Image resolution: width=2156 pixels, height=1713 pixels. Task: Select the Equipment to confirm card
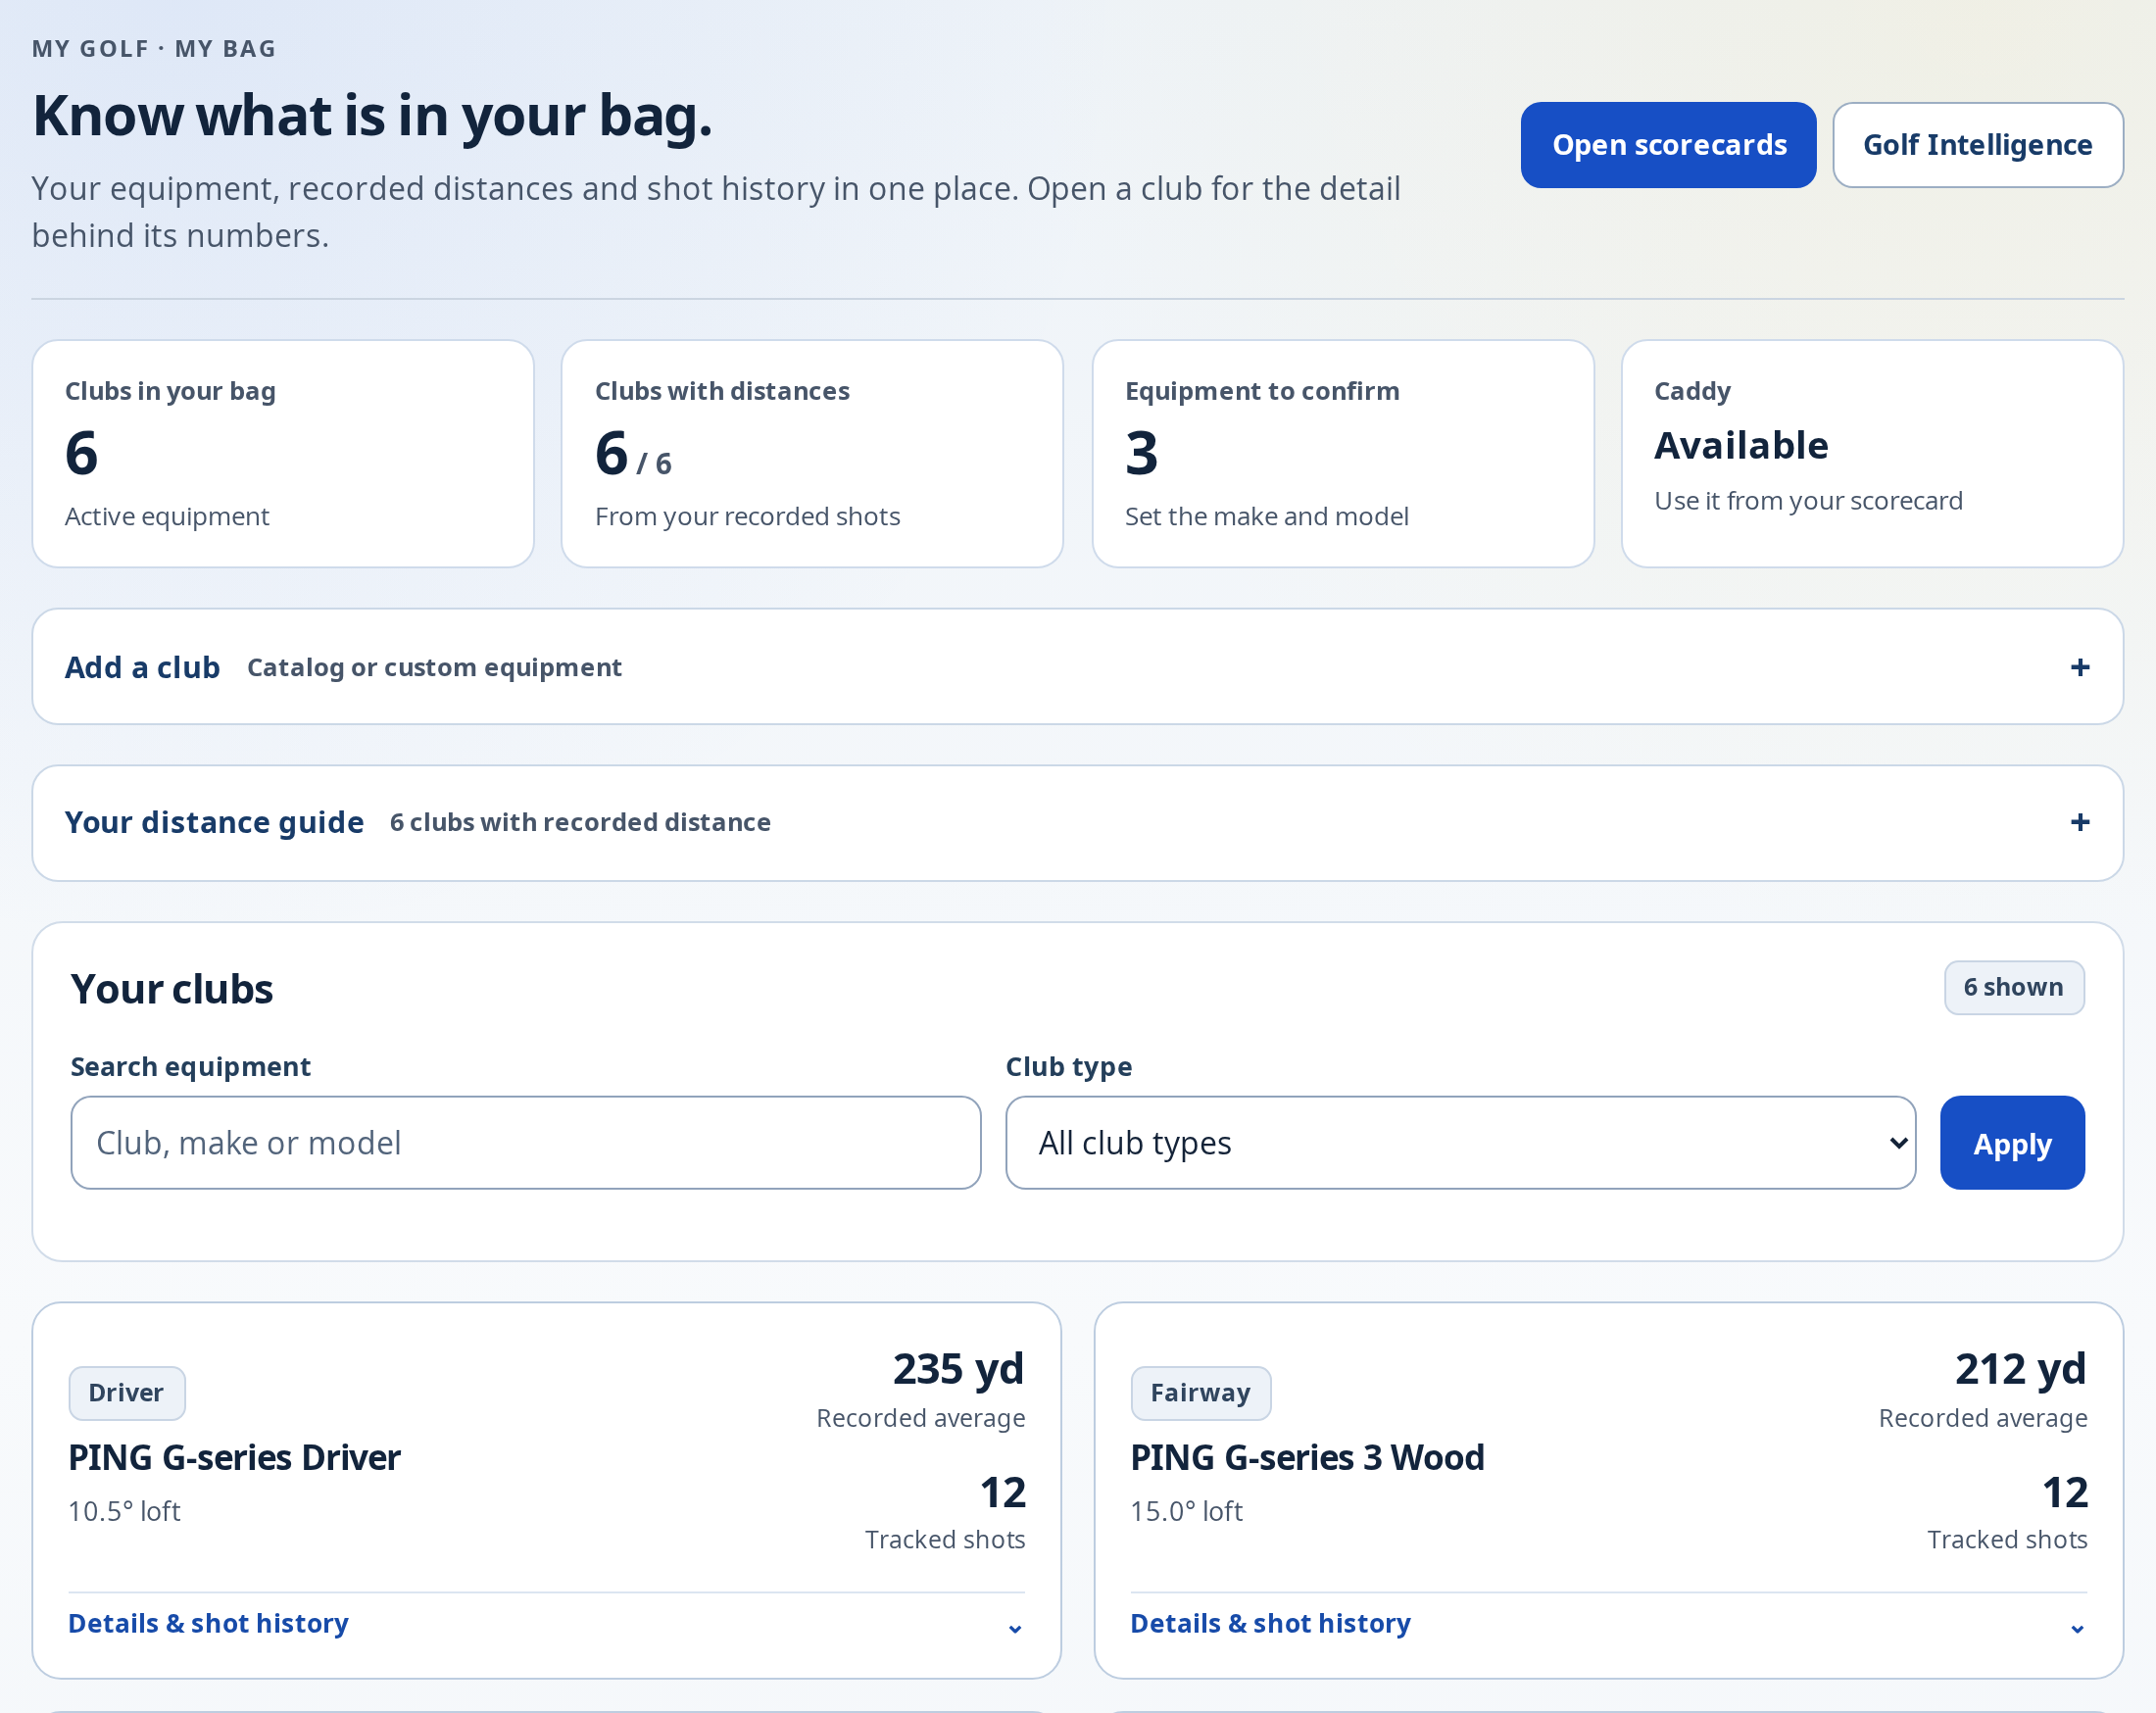click(x=1343, y=453)
